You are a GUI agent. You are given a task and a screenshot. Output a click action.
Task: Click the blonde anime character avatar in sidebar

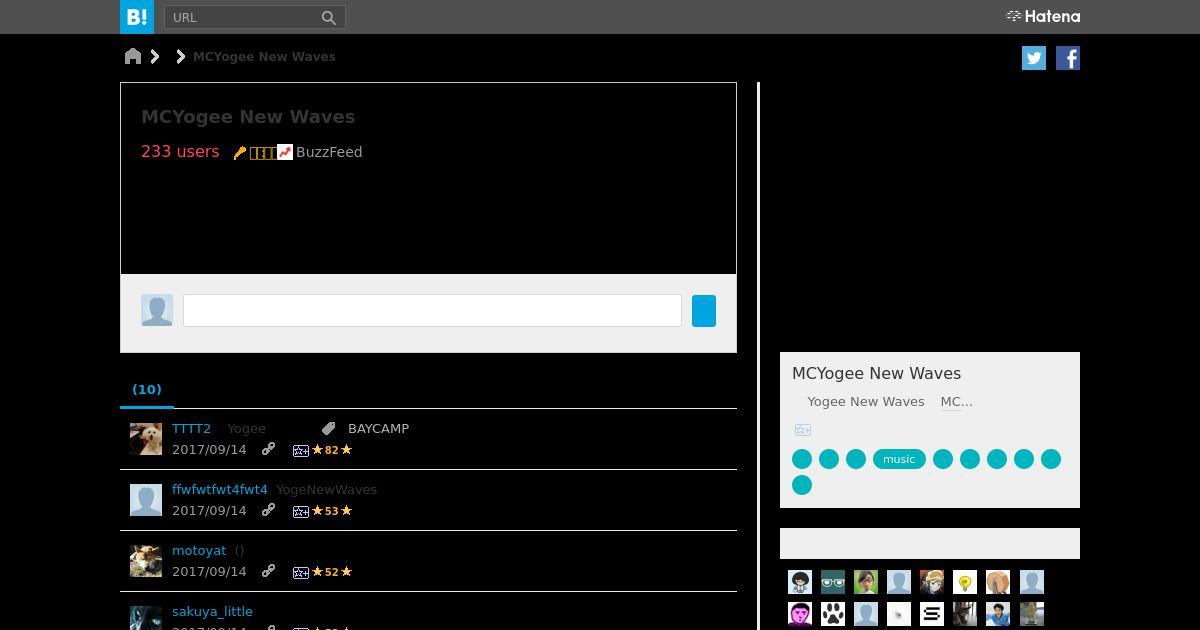point(932,582)
